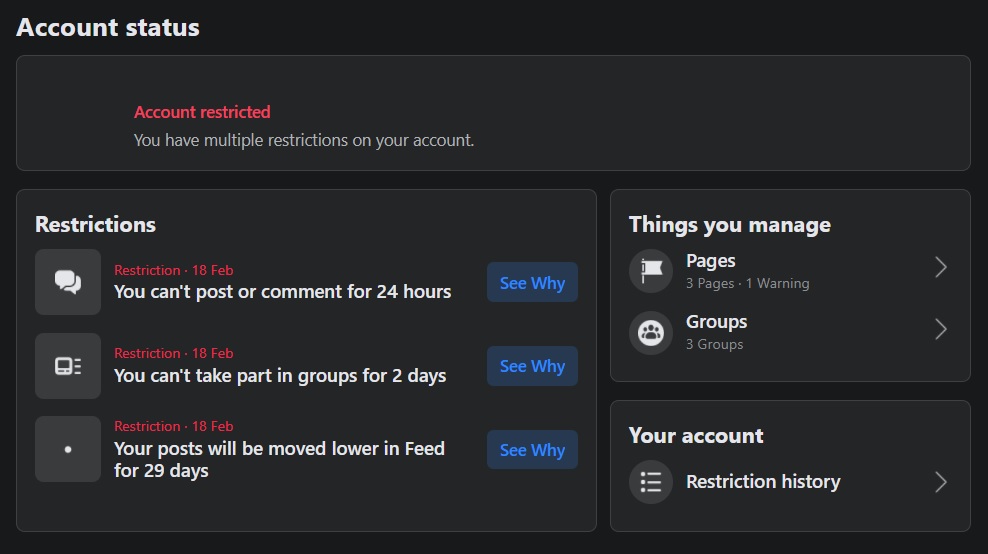Click the '3 Groups' subtitle

(x=715, y=345)
